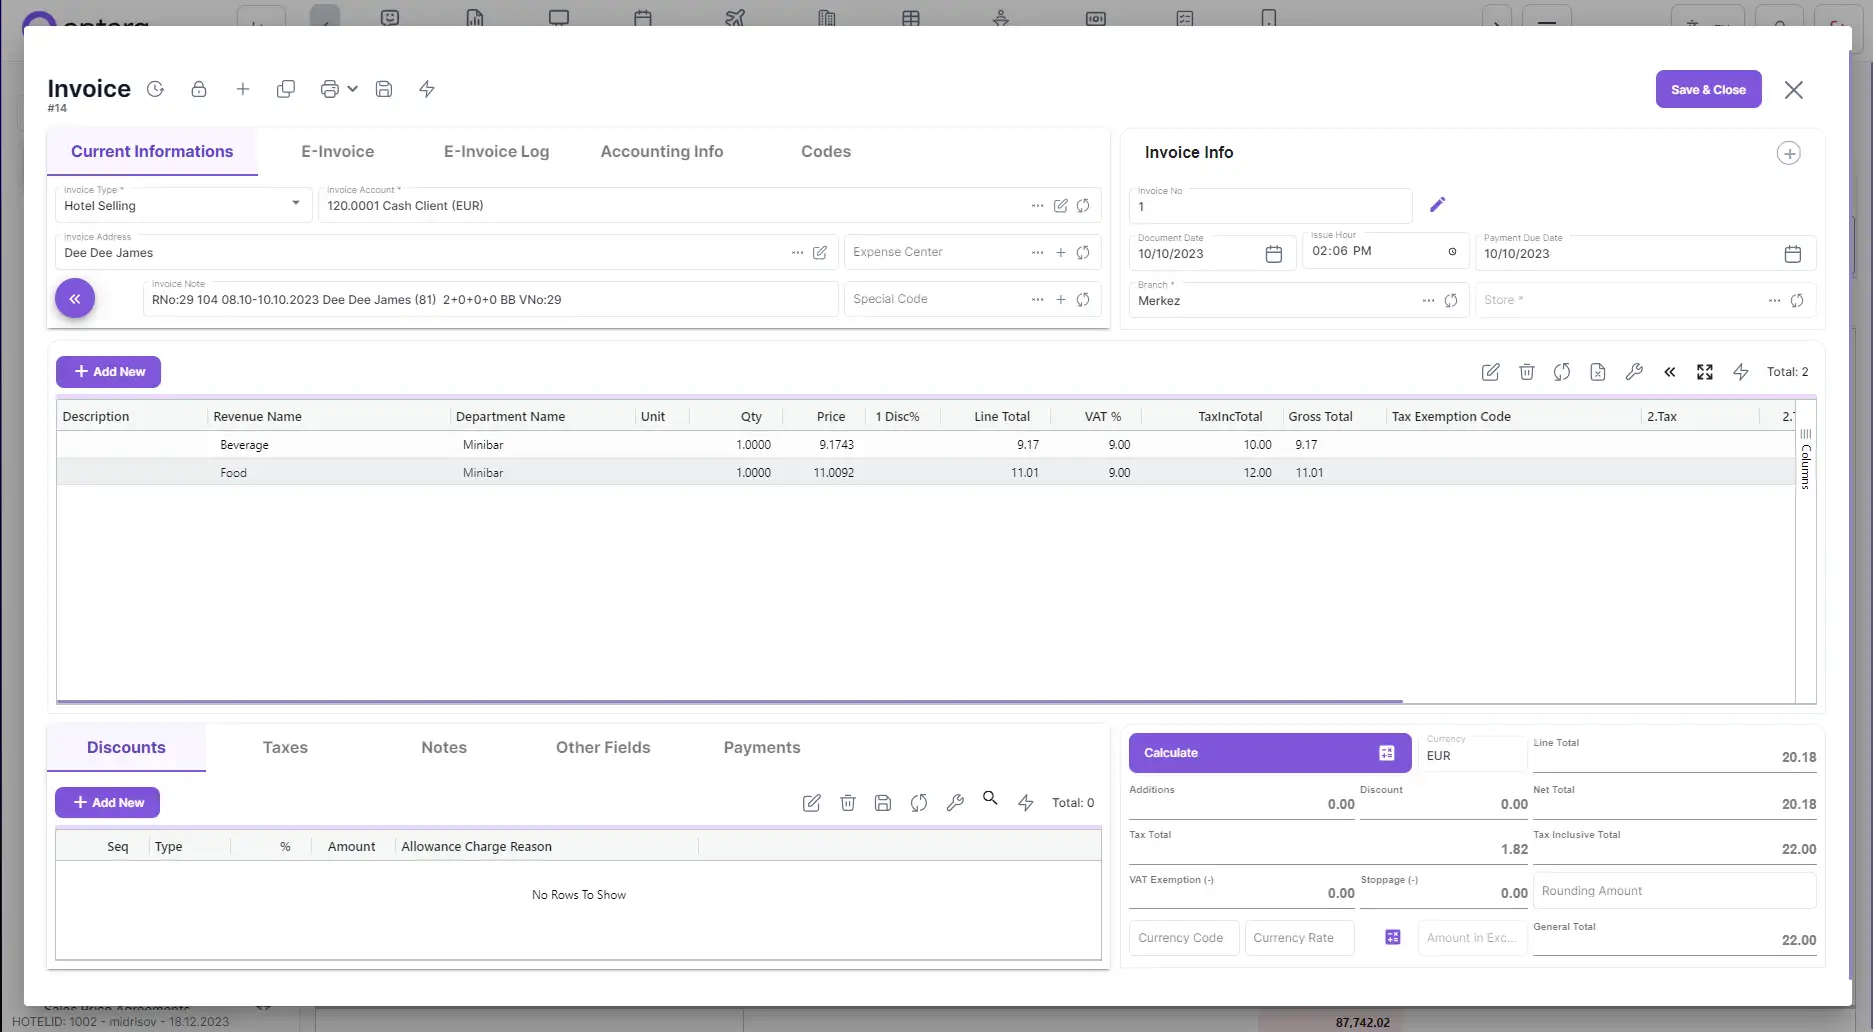1873x1032 pixels.
Task: Click the duplicate invoice icon in header
Action: pyautogui.click(x=286, y=89)
